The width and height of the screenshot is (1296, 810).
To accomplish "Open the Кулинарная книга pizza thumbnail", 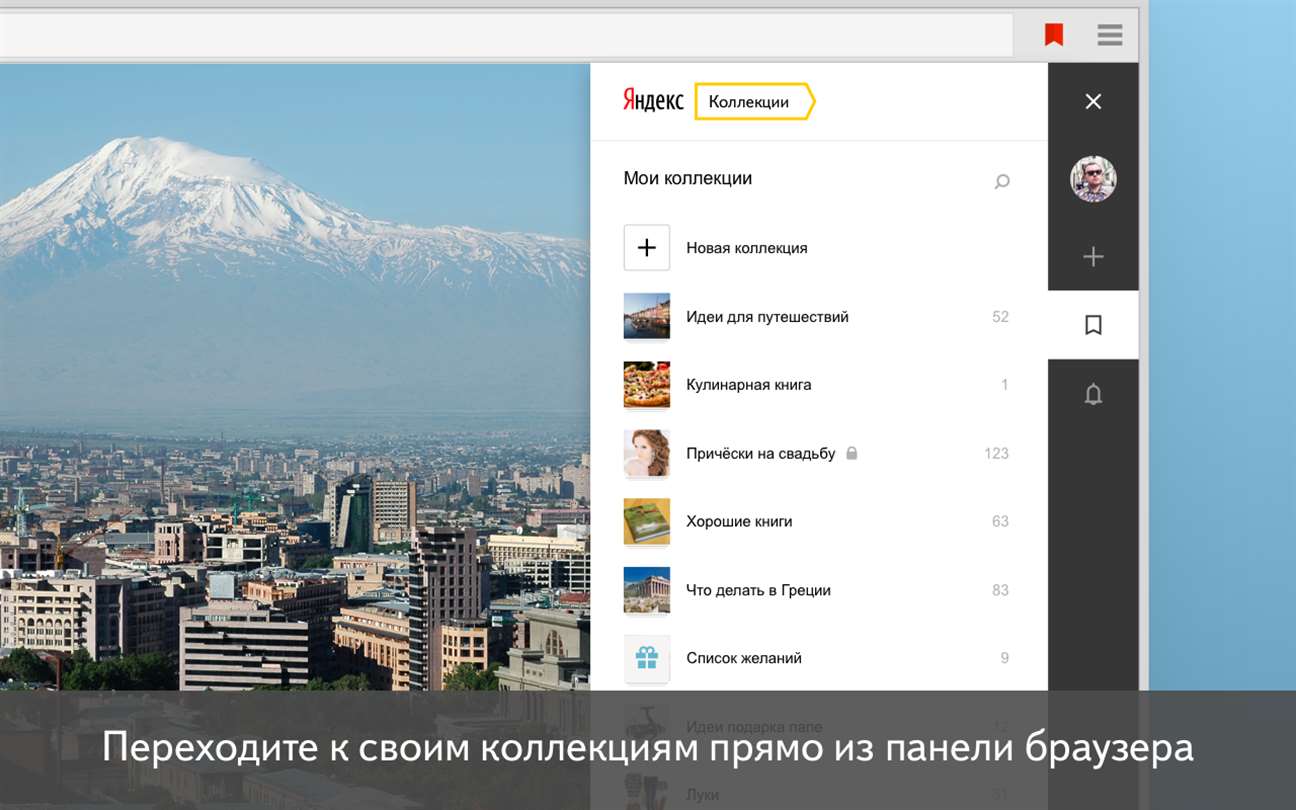I will tap(647, 385).
